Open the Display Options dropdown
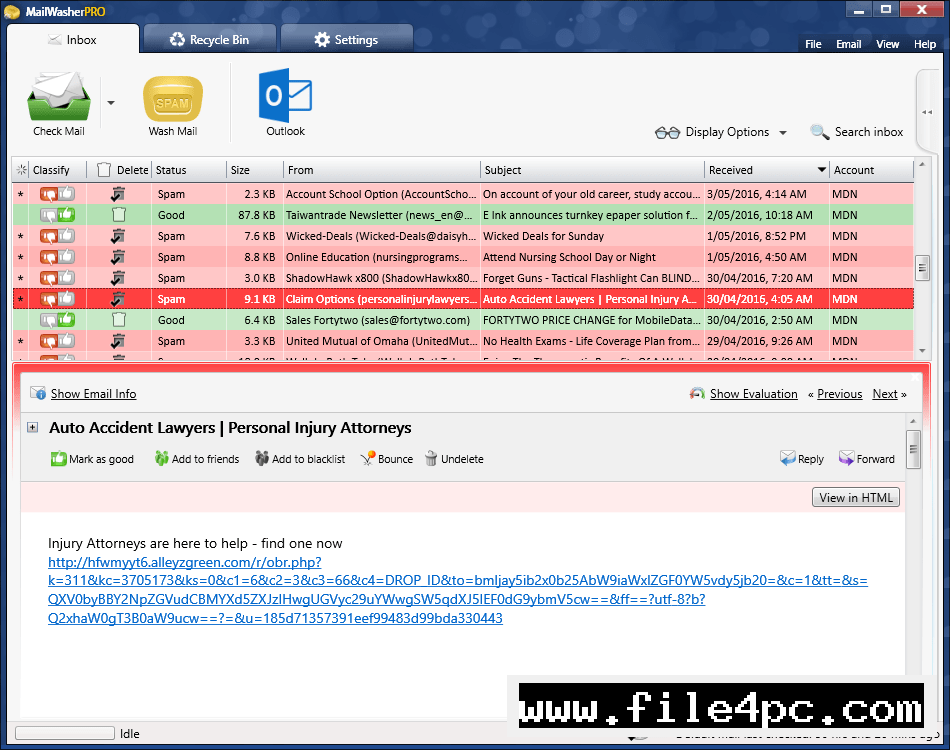The height and width of the screenshot is (750, 950). (x=720, y=132)
